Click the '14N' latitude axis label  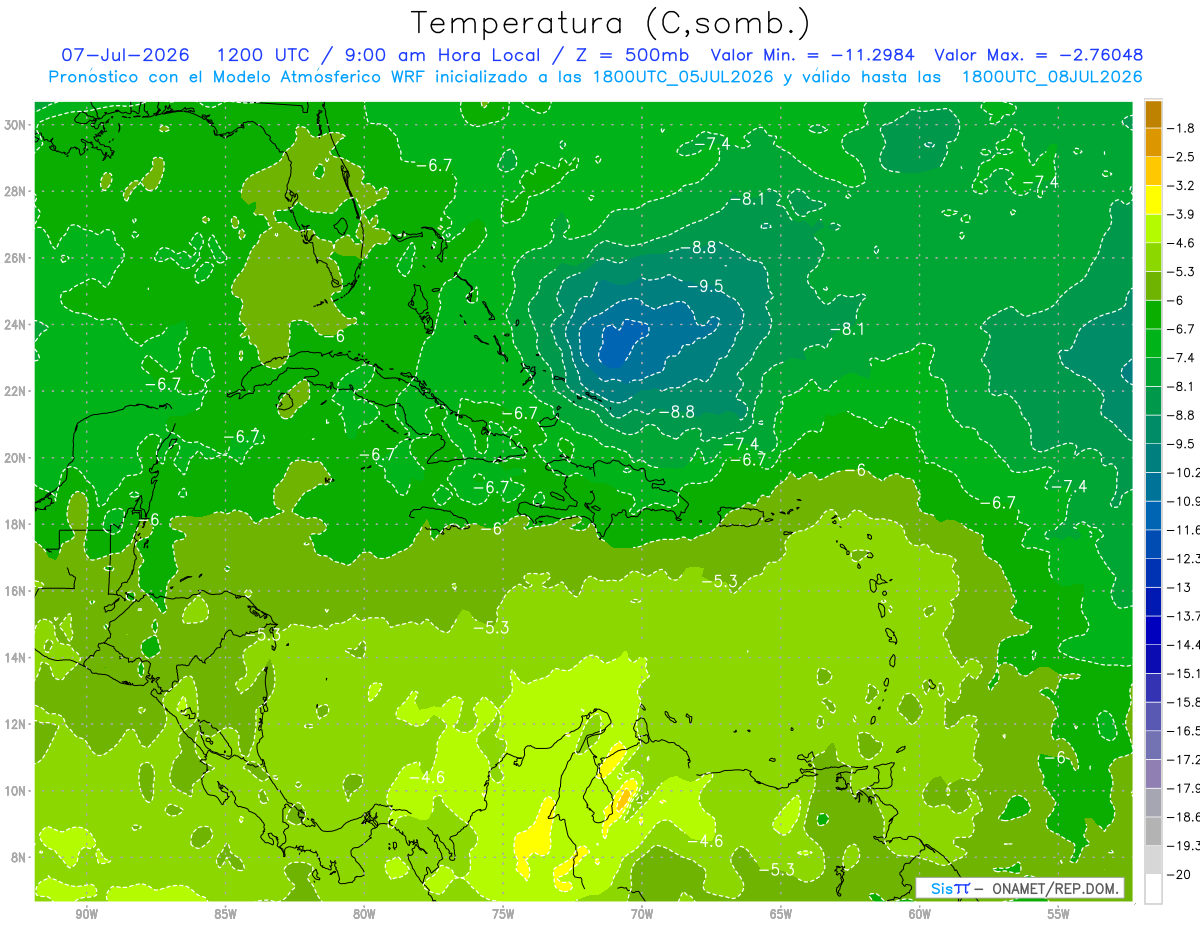point(16,657)
